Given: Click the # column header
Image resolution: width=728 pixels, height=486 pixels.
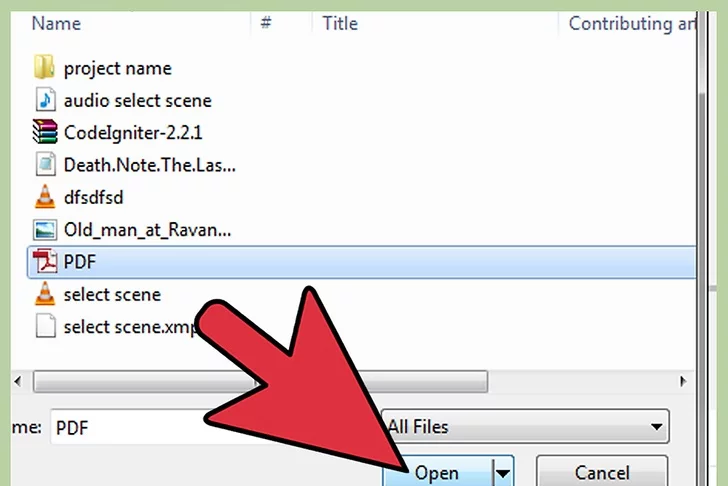Looking at the screenshot, I should click(x=266, y=22).
